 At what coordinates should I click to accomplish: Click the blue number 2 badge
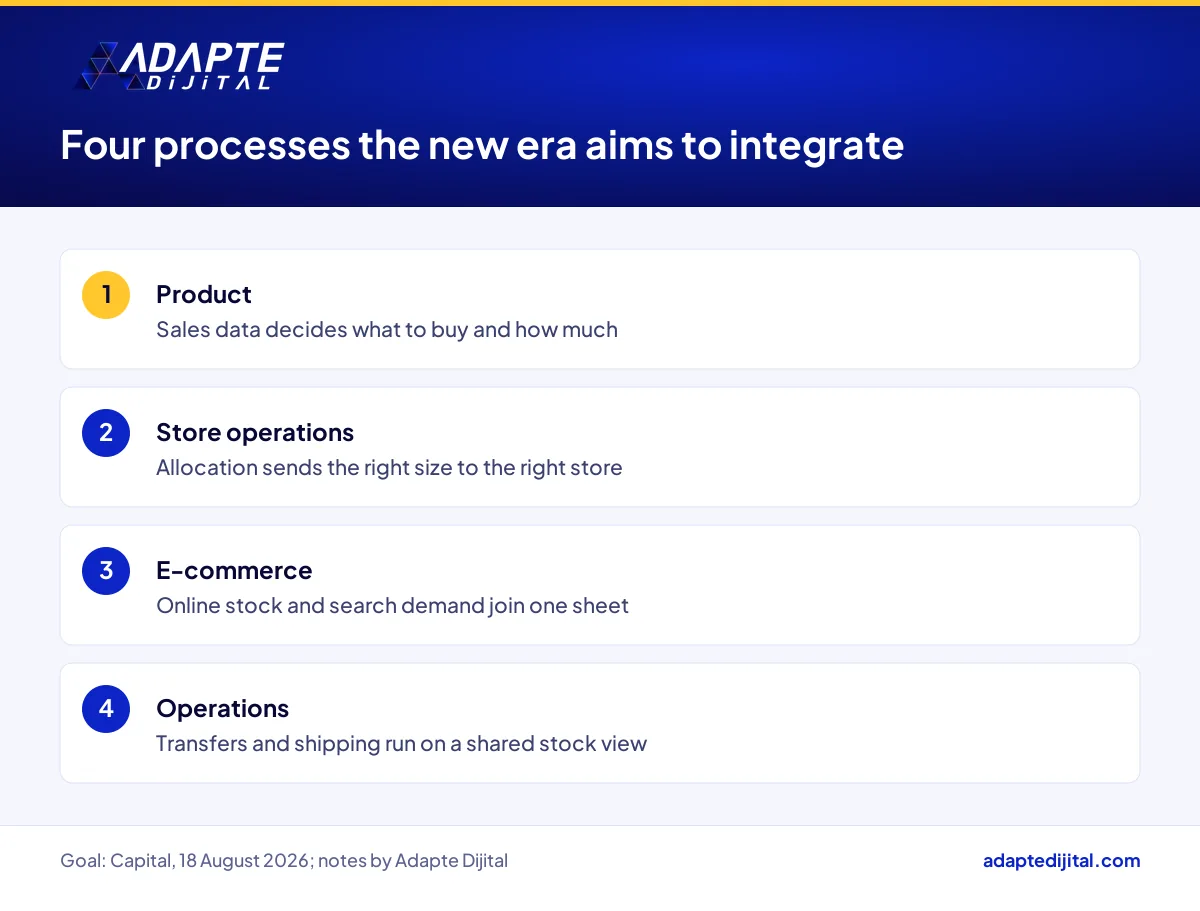tap(106, 433)
